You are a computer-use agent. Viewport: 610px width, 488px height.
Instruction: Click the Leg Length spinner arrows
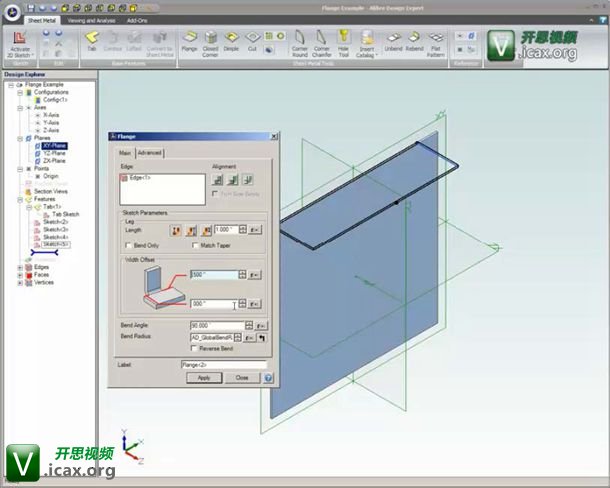click(x=242, y=230)
